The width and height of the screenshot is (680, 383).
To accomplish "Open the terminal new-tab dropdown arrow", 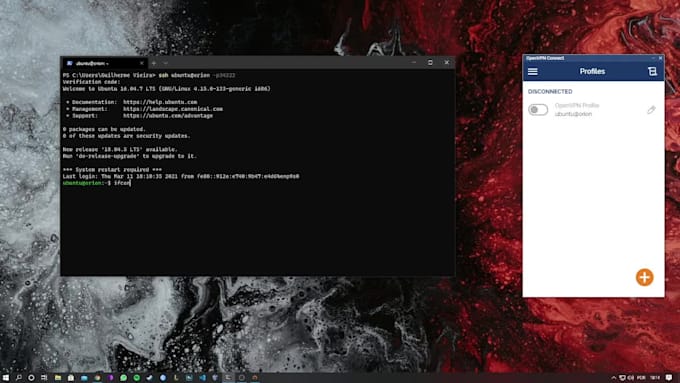I will [166, 63].
